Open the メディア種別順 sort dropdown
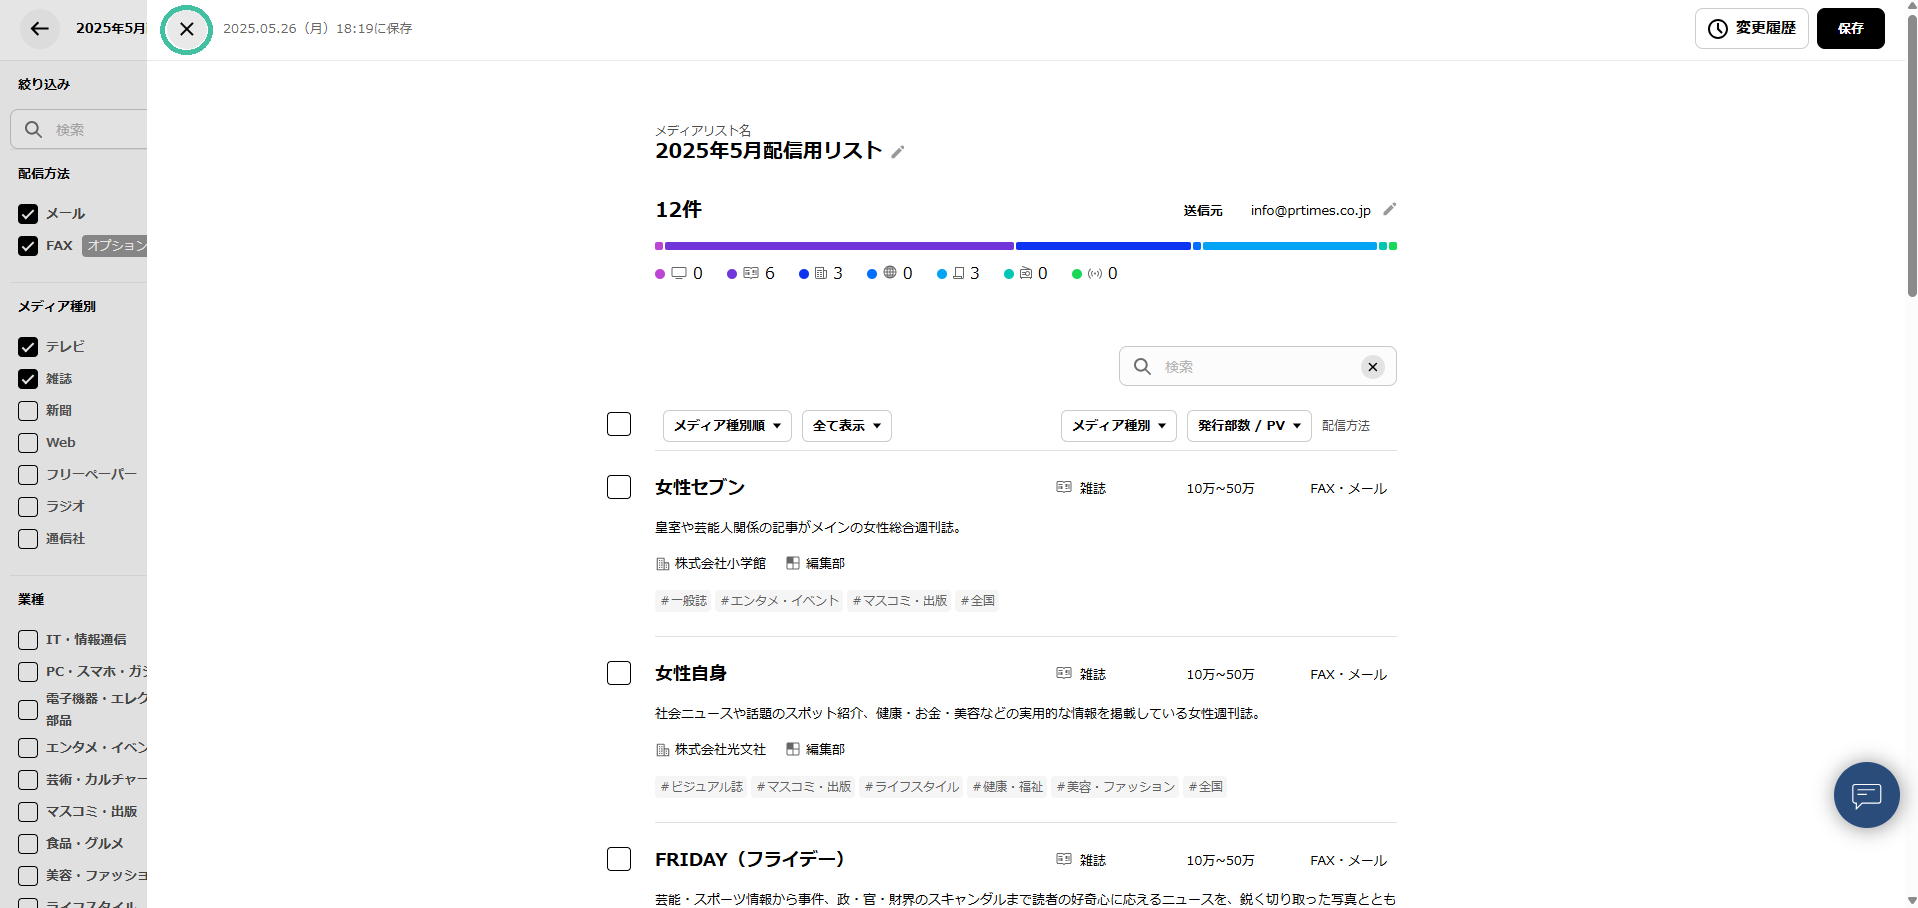The width and height of the screenshot is (1918, 908). [x=727, y=426]
